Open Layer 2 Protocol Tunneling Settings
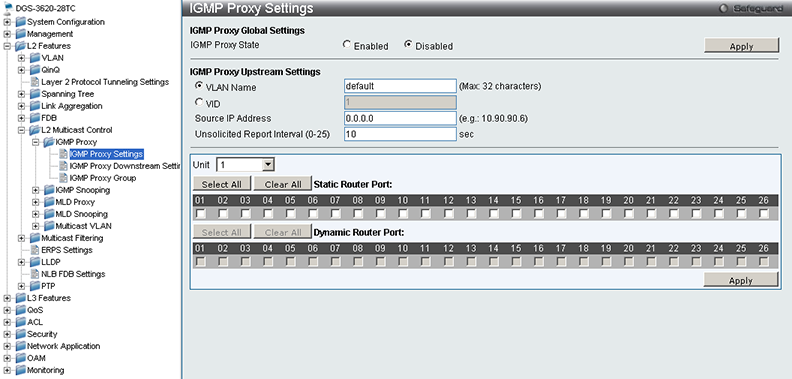The image size is (792, 379). (105, 82)
